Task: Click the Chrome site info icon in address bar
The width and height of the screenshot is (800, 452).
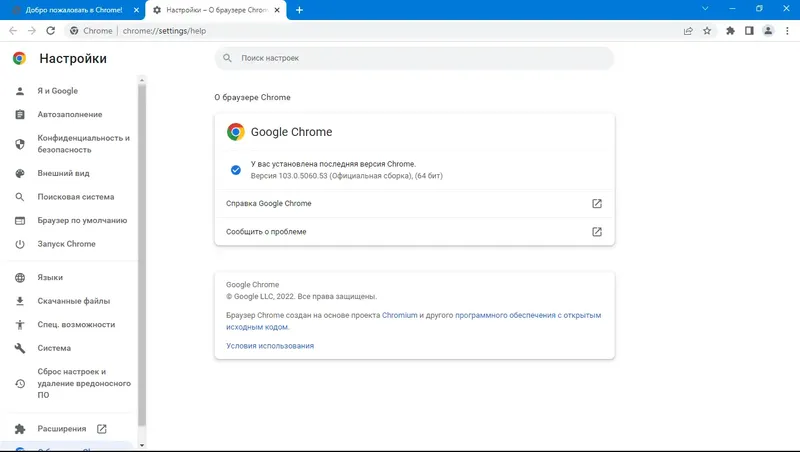Action: click(74, 31)
